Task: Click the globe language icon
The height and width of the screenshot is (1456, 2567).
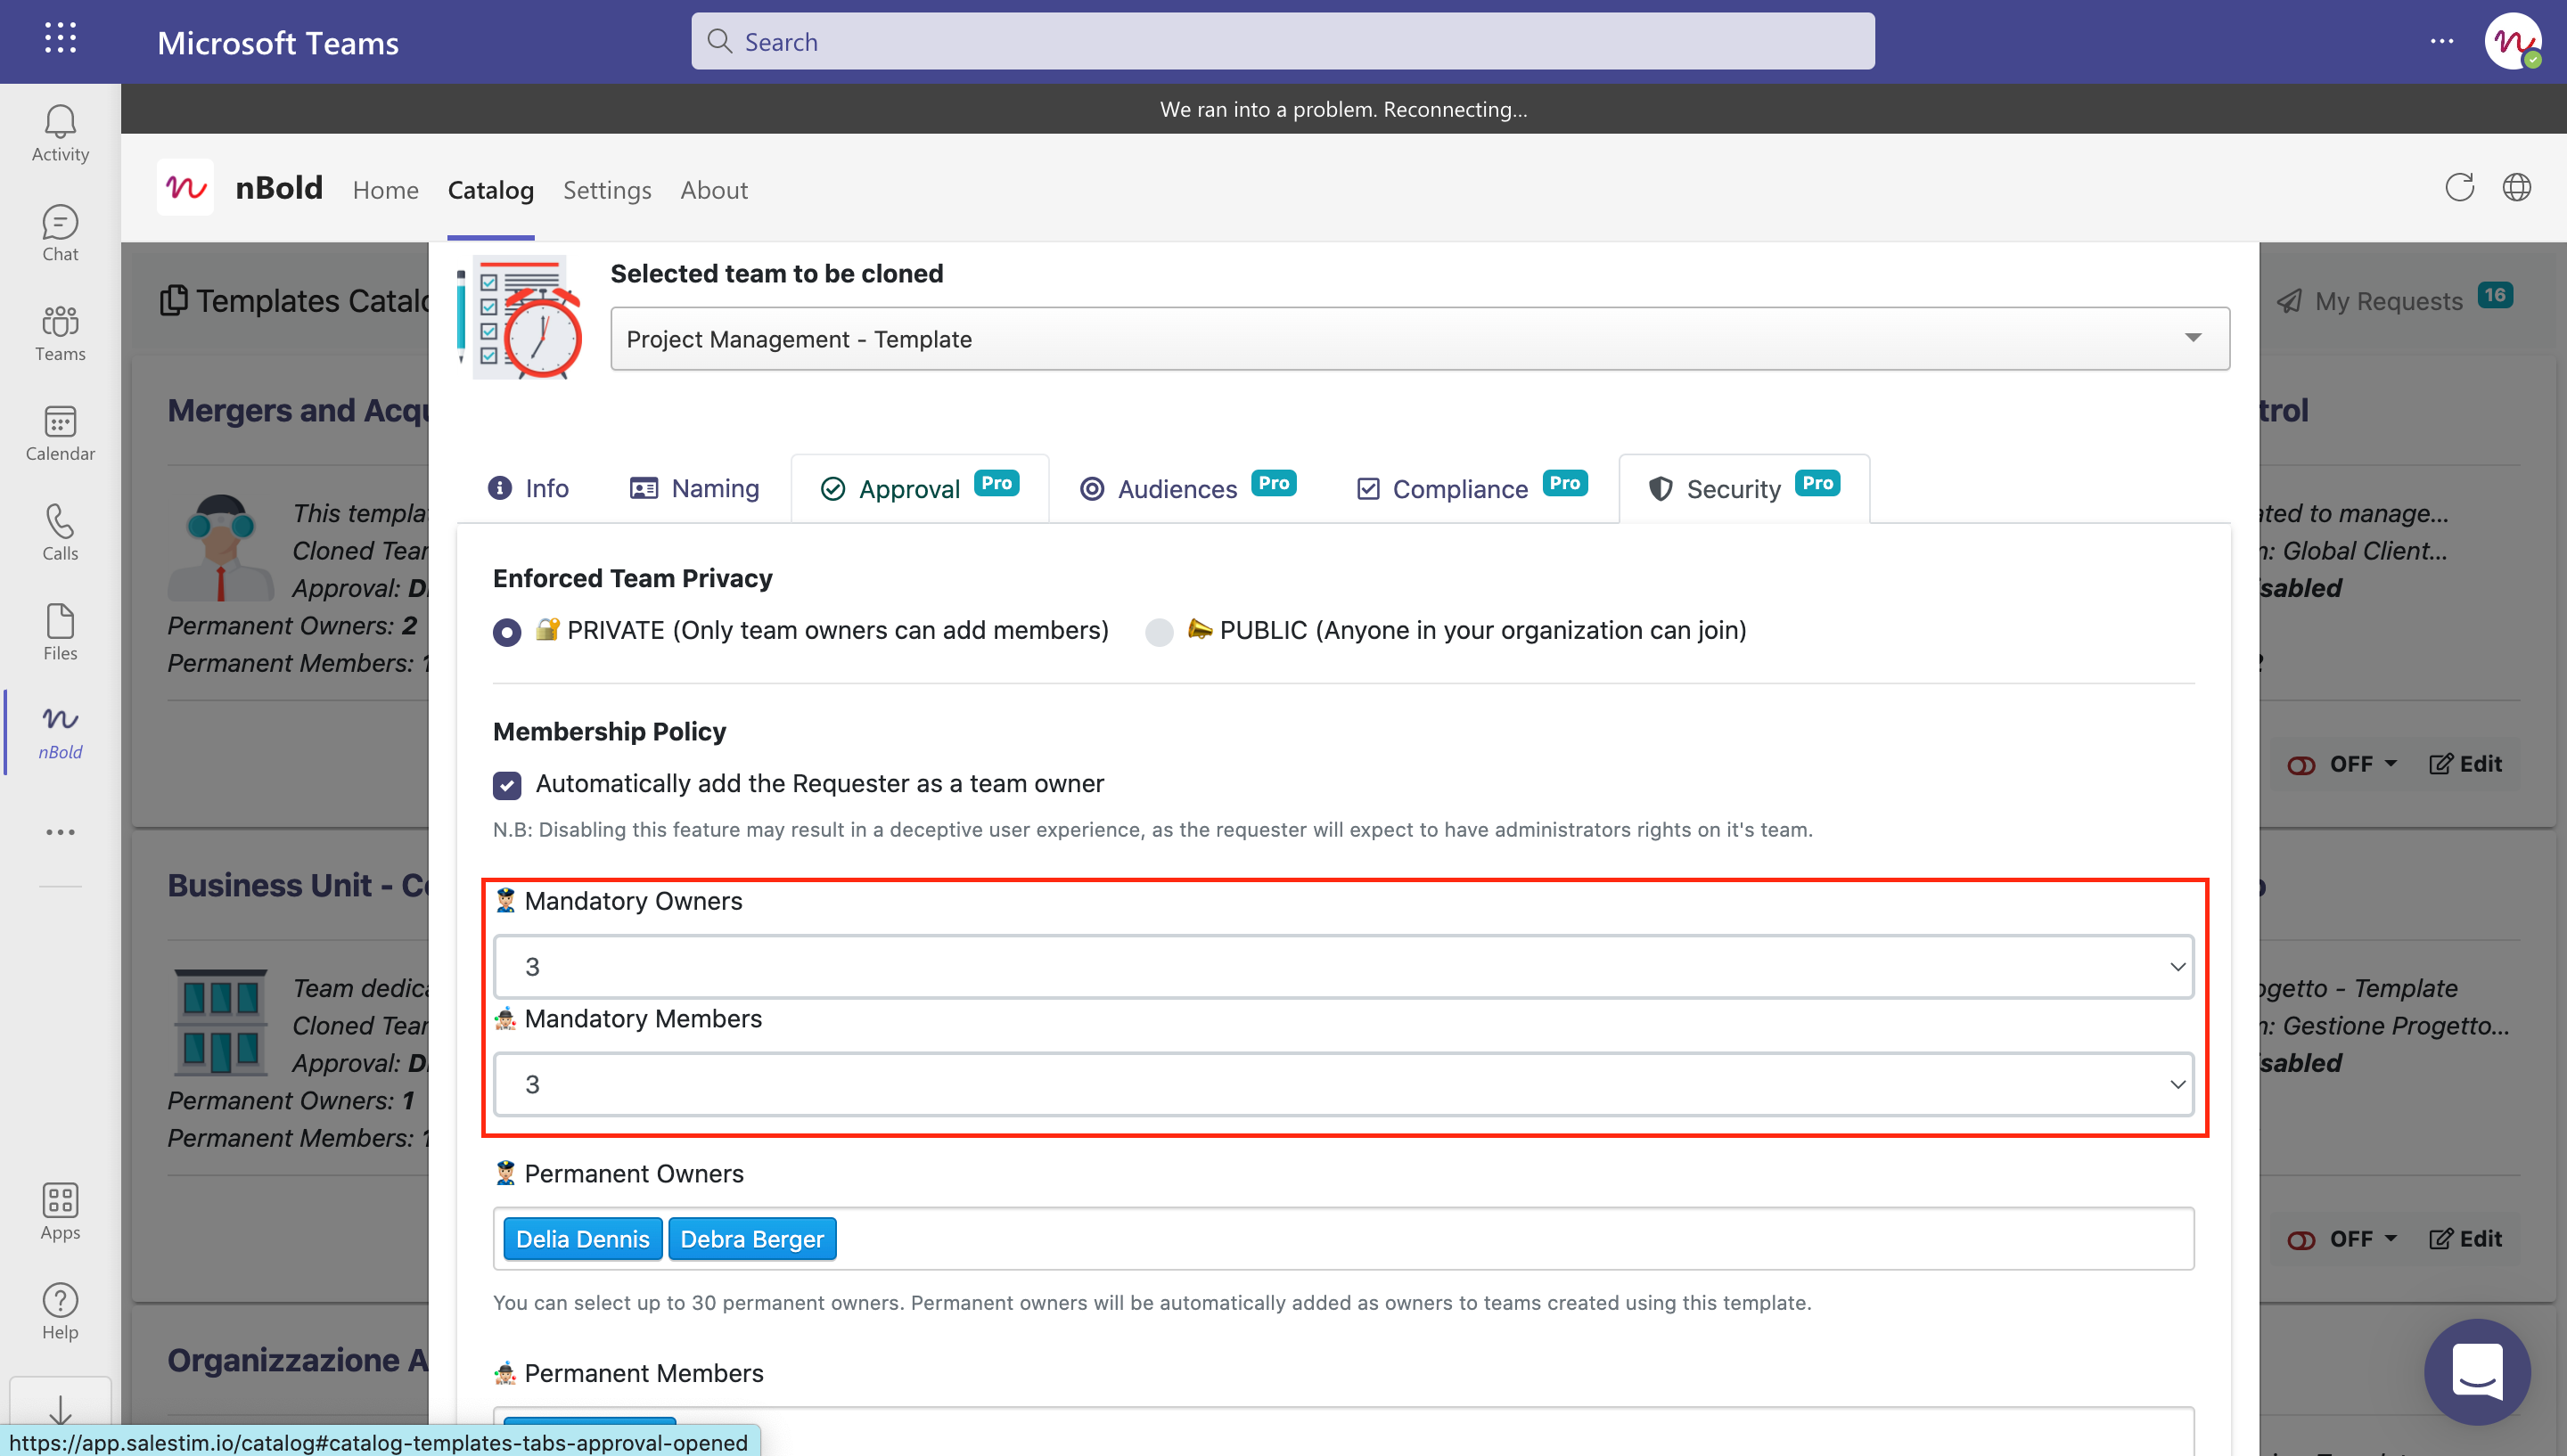Action: tap(2516, 187)
